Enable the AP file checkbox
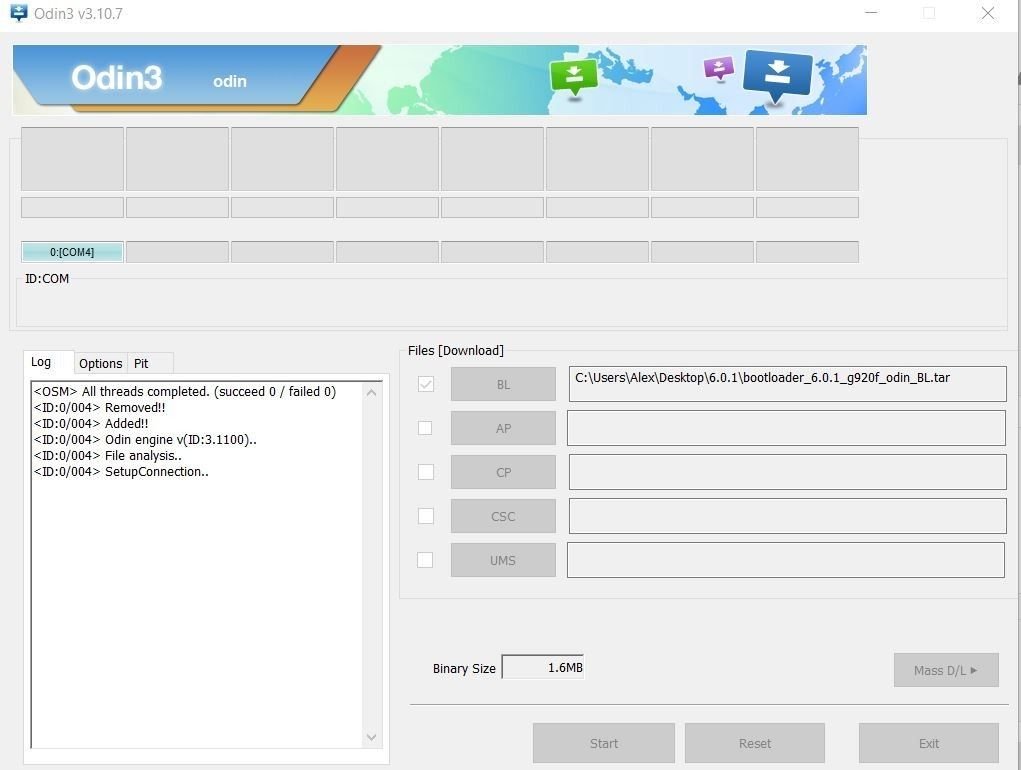Viewport: 1021px width, 770px height. point(425,428)
